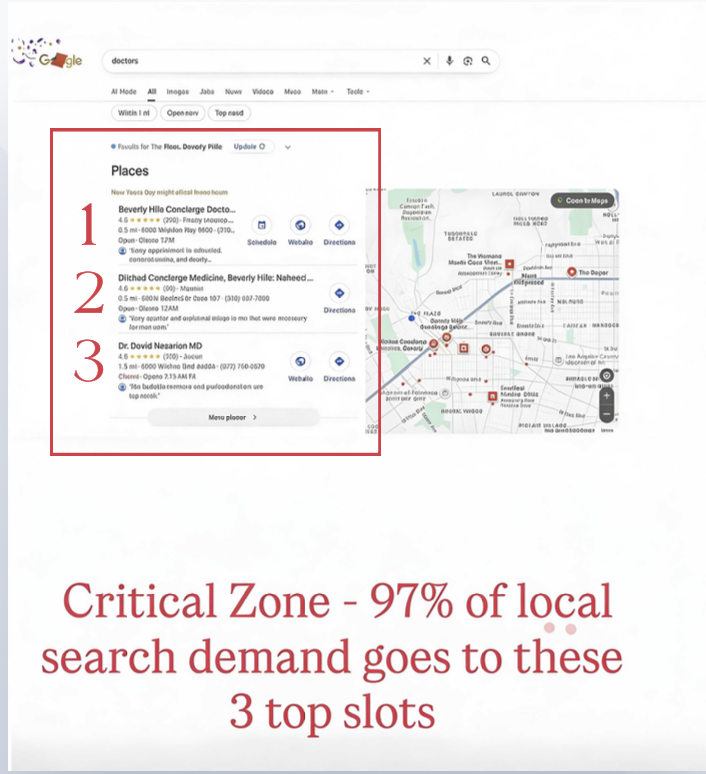Open the Tools dropdown in search tabs
Image resolution: width=706 pixels, height=774 pixels.
click(357, 91)
